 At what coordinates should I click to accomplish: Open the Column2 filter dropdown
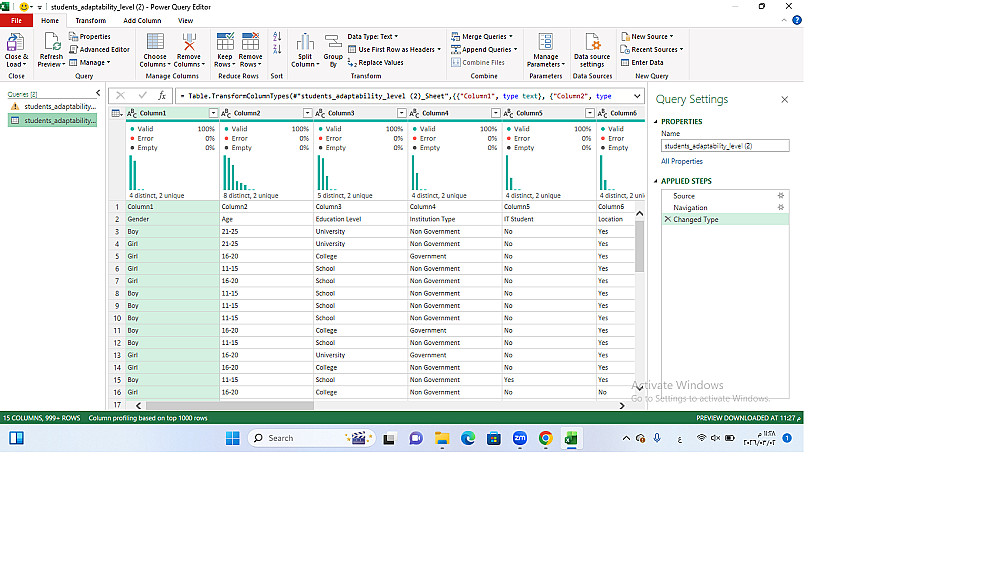(x=307, y=113)
